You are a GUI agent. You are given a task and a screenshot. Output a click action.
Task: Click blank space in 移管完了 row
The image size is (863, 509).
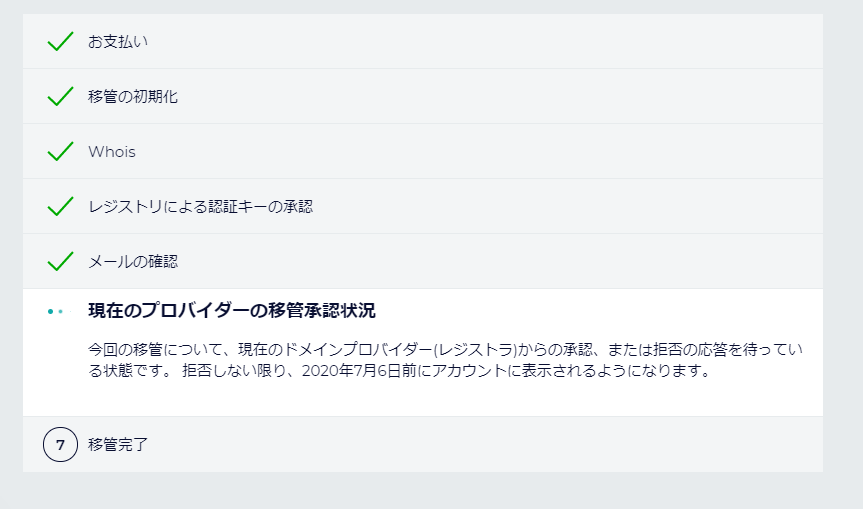484,445
